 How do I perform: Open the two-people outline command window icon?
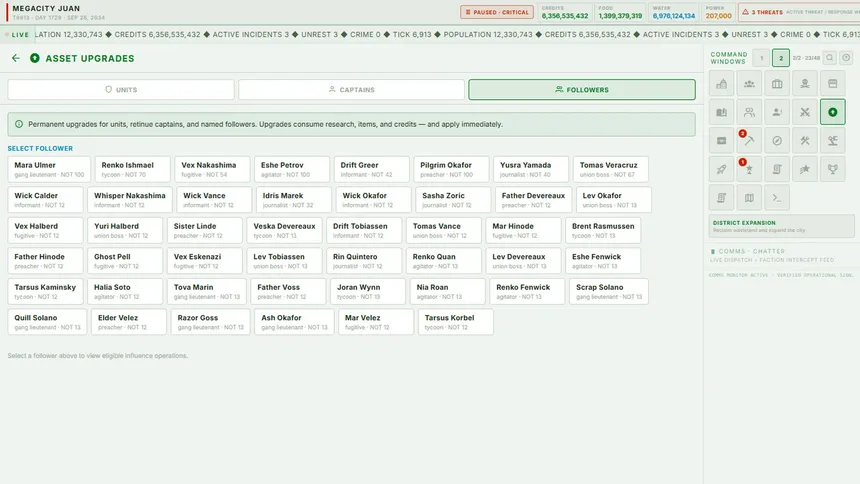pyautogui.click(x=749, y=112)
